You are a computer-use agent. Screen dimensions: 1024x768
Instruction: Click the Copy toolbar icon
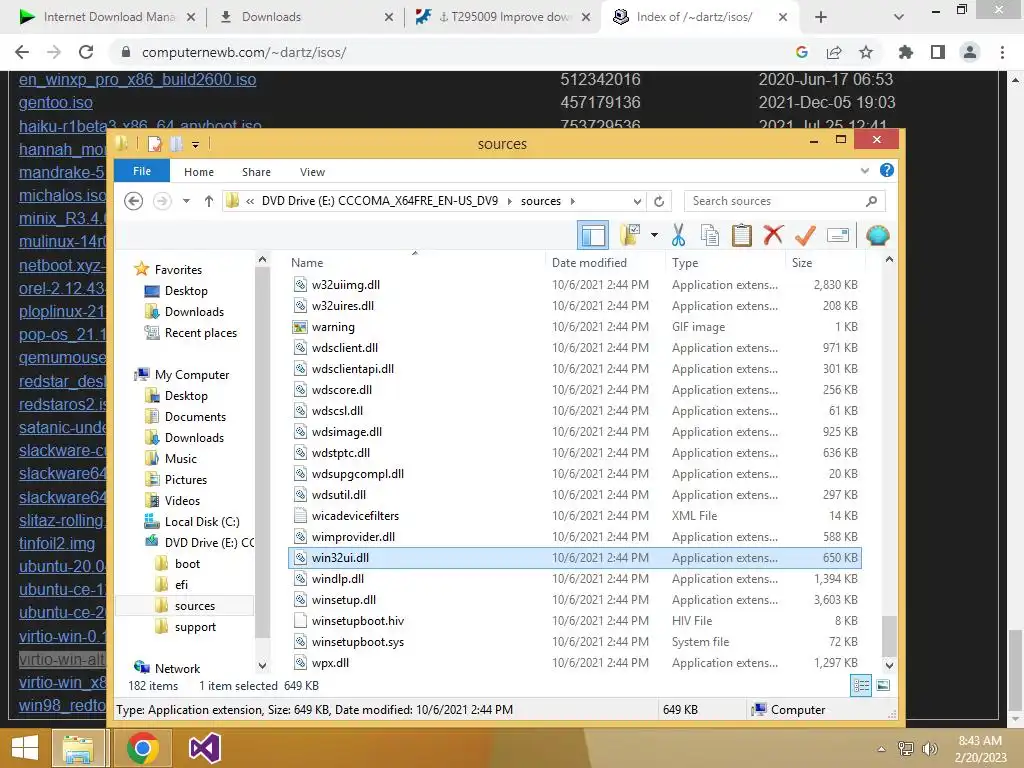(710, 235)
